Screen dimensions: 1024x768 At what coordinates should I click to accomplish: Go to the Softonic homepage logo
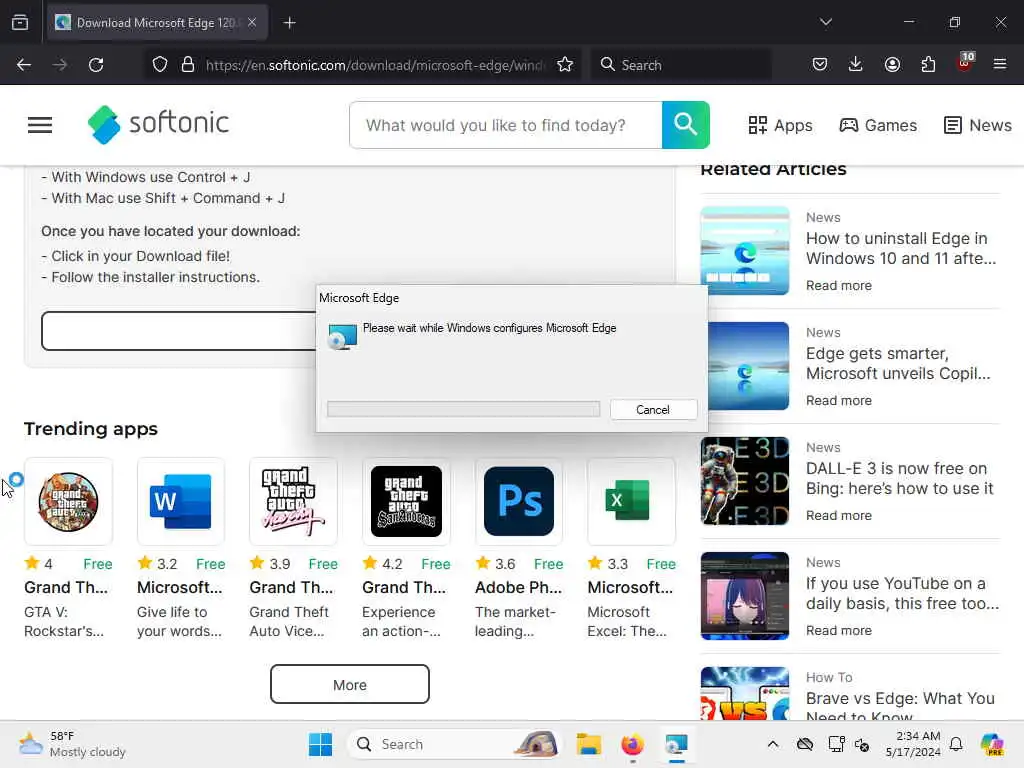(159, 124)
